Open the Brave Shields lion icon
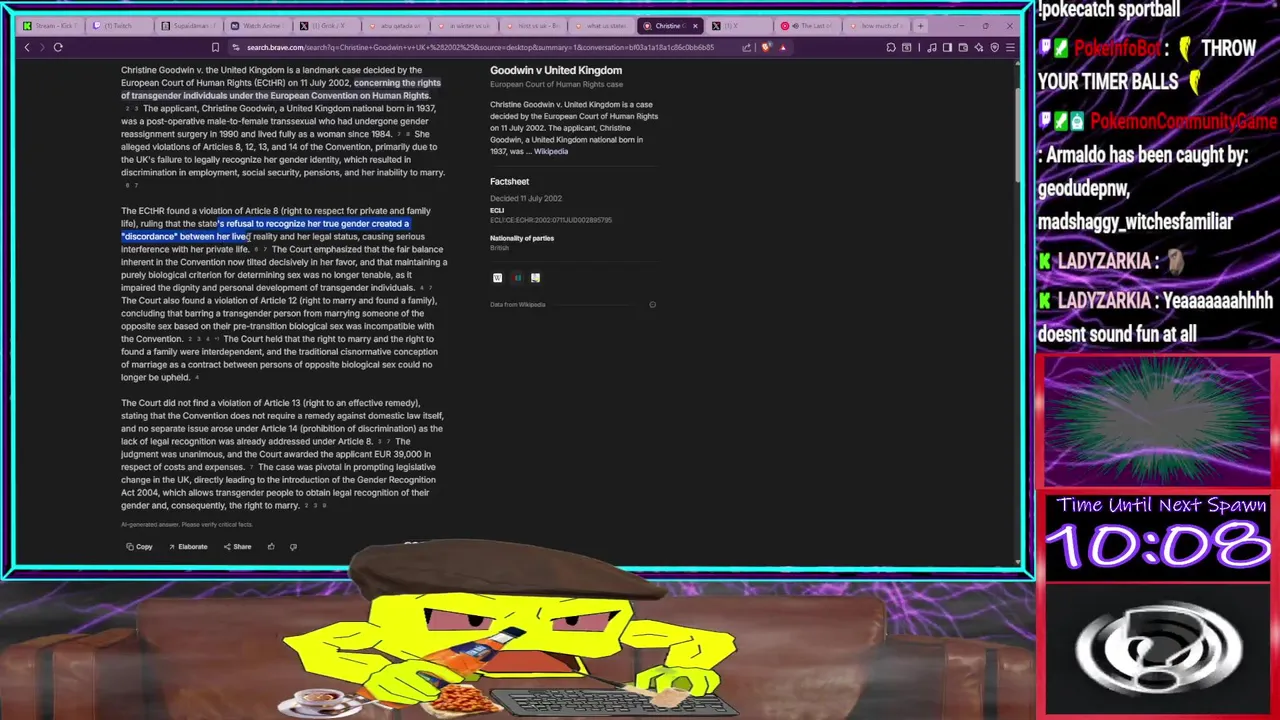Image resolution: width=1280 pixels, height=720 pixels. click(766, 47)
